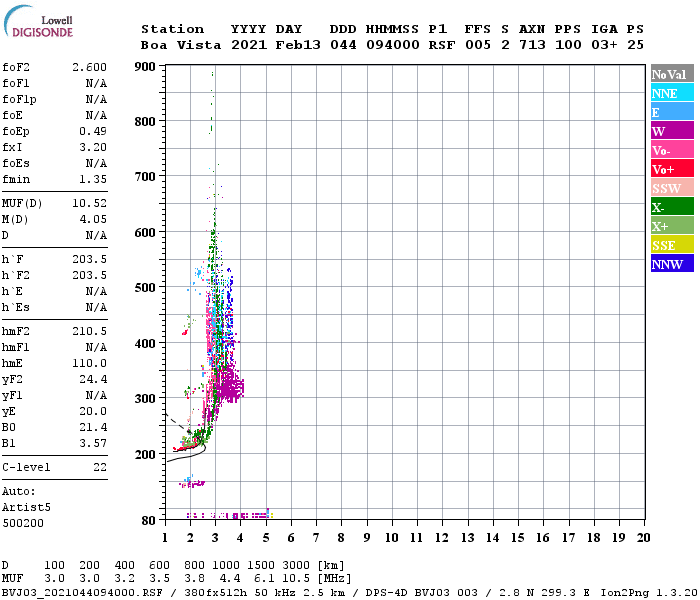Click the magenta E-layer echoes near 150 km
Viewport: 700px width, 600px height.
pyautogui.click(x=192, y=483)
